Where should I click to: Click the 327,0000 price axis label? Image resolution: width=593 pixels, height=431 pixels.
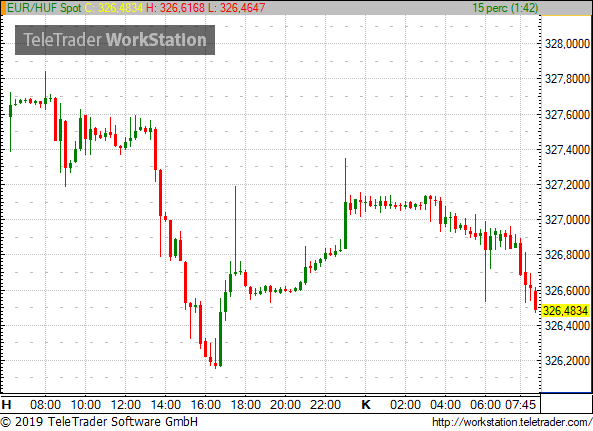(x=567, y=220)
